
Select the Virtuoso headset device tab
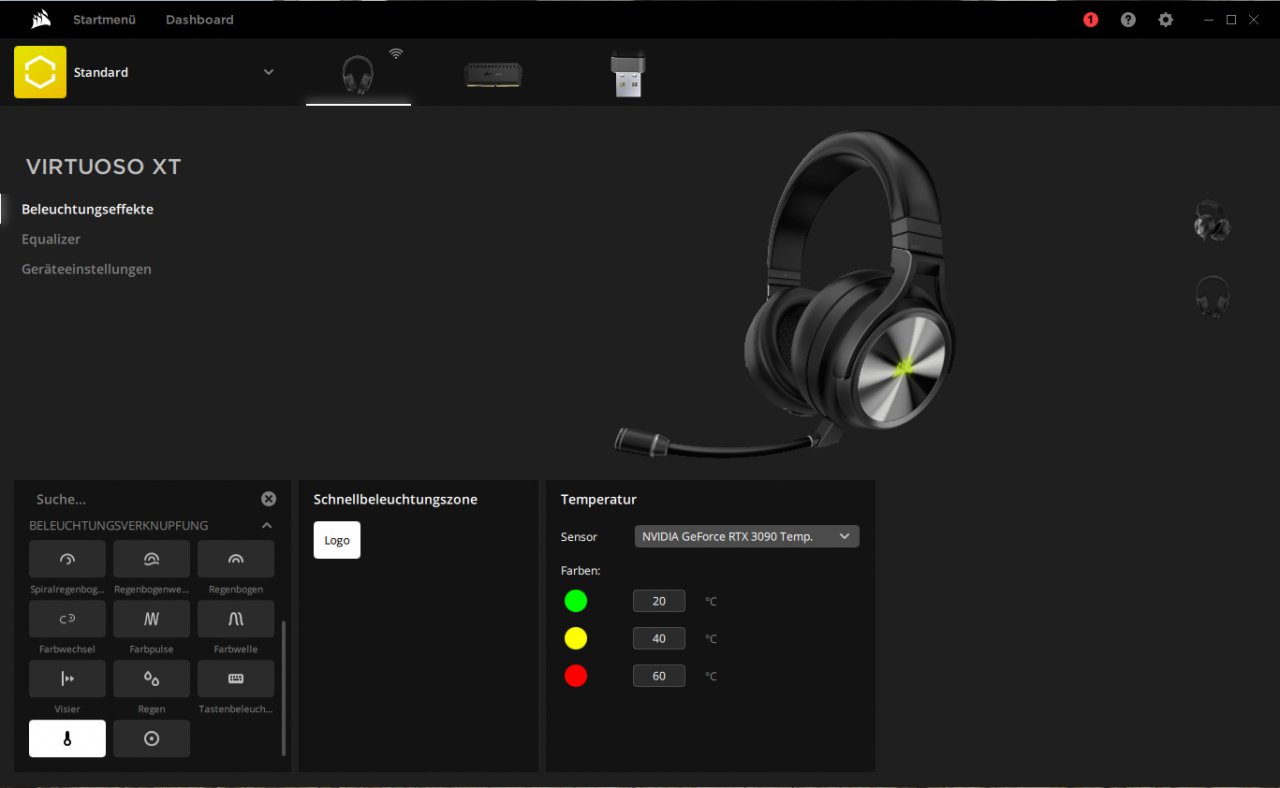[x=358, y=75]
